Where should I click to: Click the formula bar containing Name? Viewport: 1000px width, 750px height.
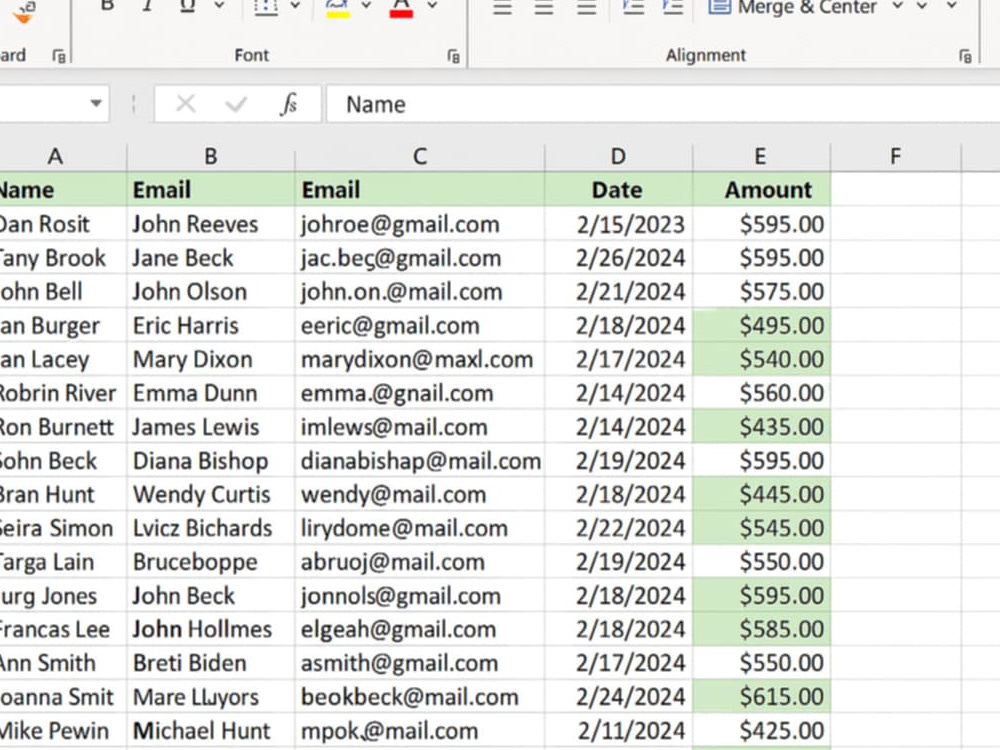pyautogui.click(x=663, y=104)
